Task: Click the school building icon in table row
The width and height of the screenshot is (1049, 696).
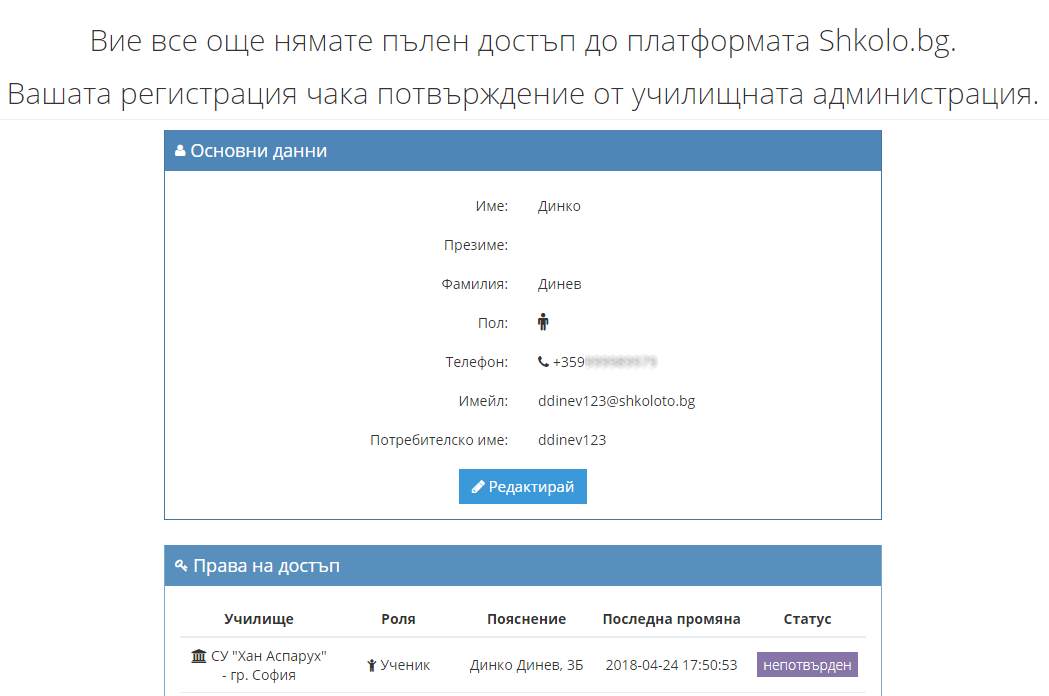Action: pos(199,655)
